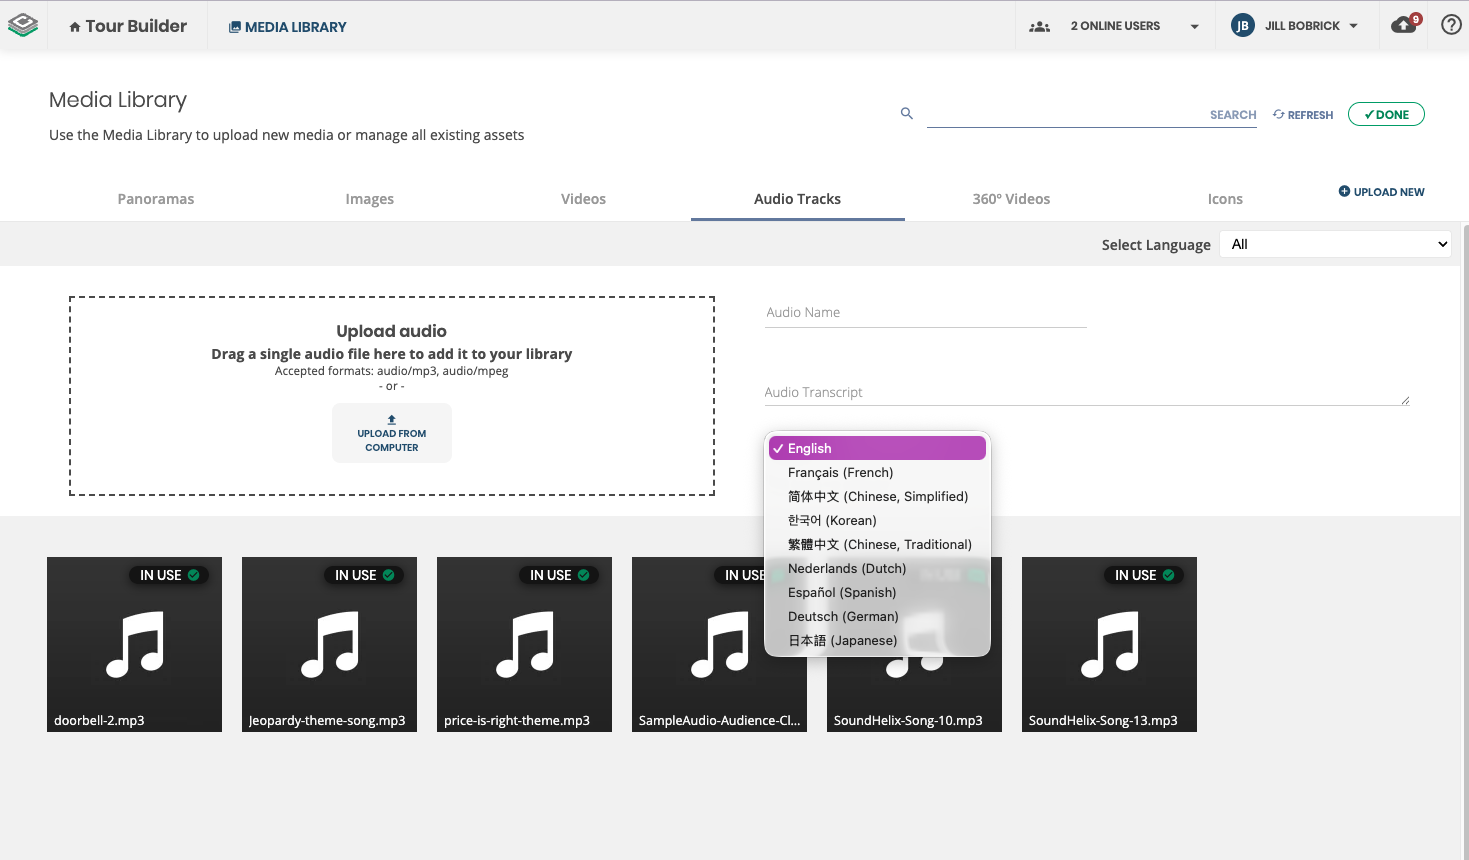This screenshot has height=860, width=1469.
Task: Open the help question mark icon
Action: tap(1451, 25)
